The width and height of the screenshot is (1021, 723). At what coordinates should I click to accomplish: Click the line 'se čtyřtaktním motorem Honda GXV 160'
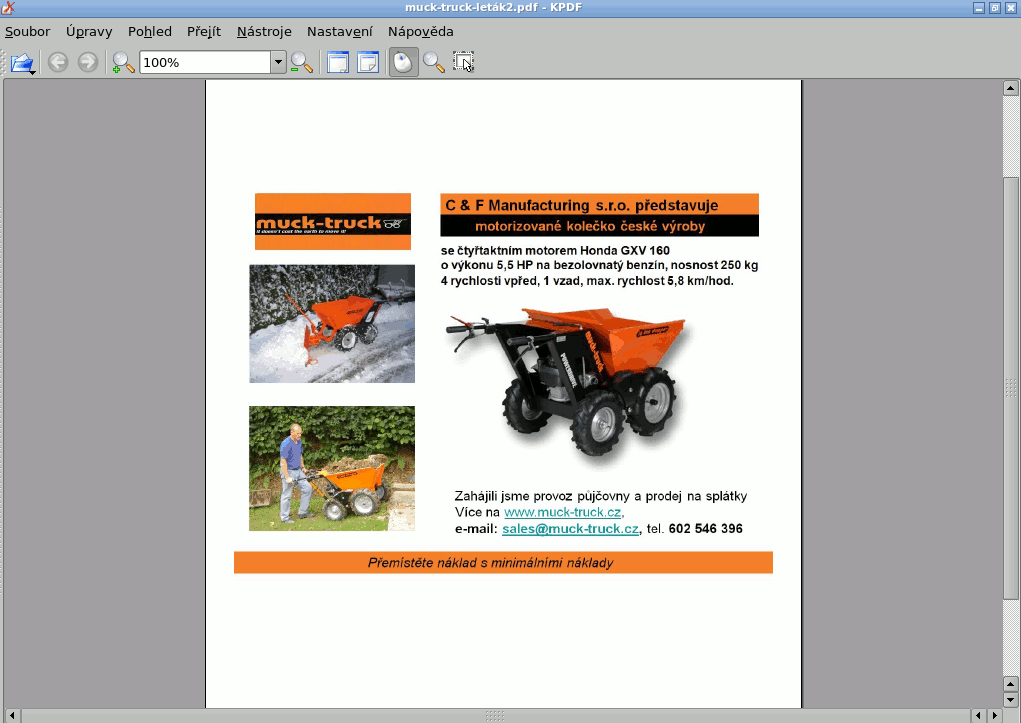[555, 250]
